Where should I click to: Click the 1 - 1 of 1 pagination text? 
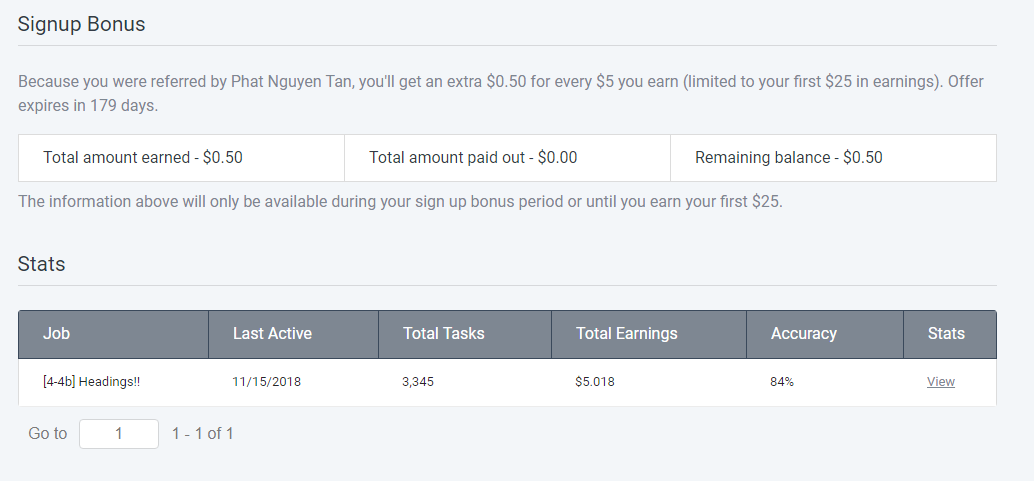(203, 434)
